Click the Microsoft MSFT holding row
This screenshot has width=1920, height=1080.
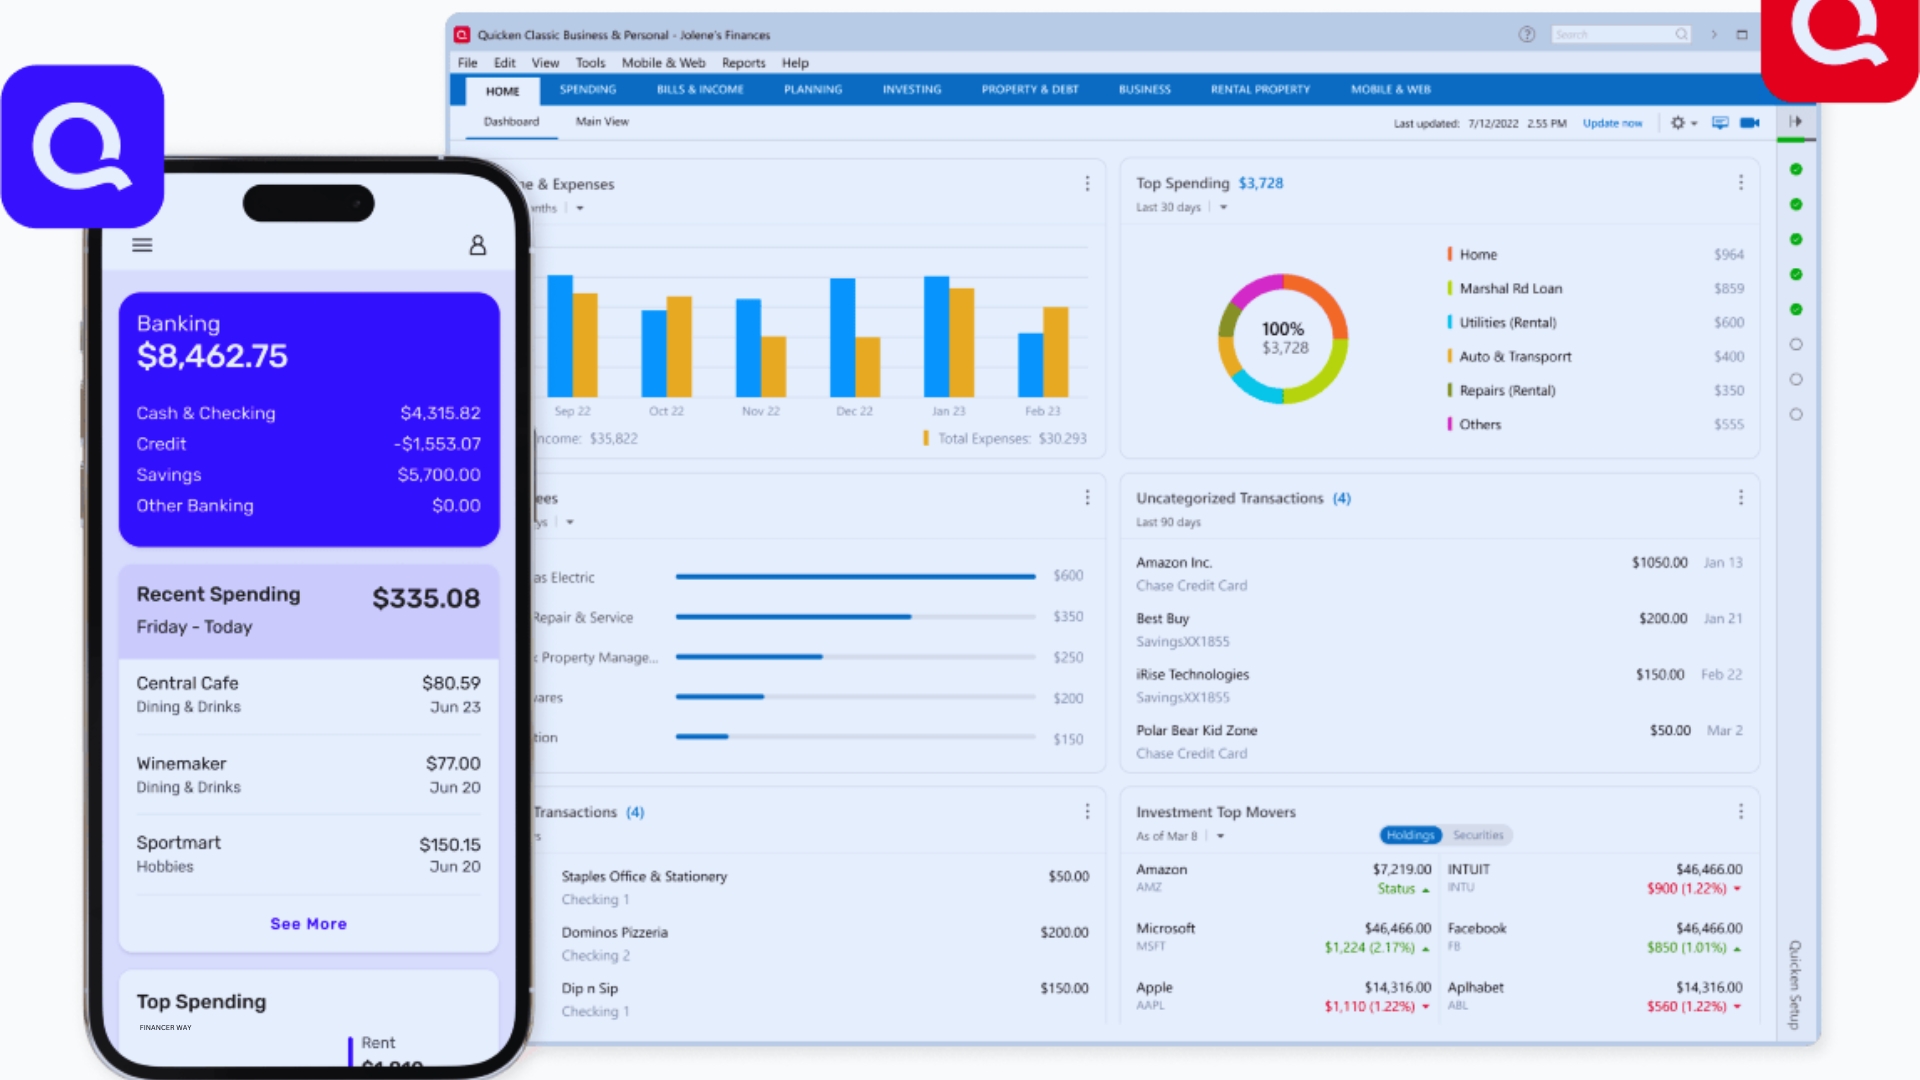pos(1284,938)
